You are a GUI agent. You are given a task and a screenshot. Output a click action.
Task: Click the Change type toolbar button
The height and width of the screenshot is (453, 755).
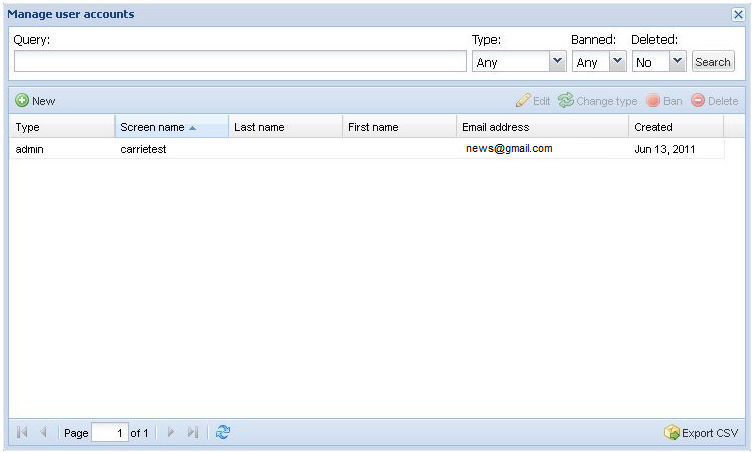point(598,101)
